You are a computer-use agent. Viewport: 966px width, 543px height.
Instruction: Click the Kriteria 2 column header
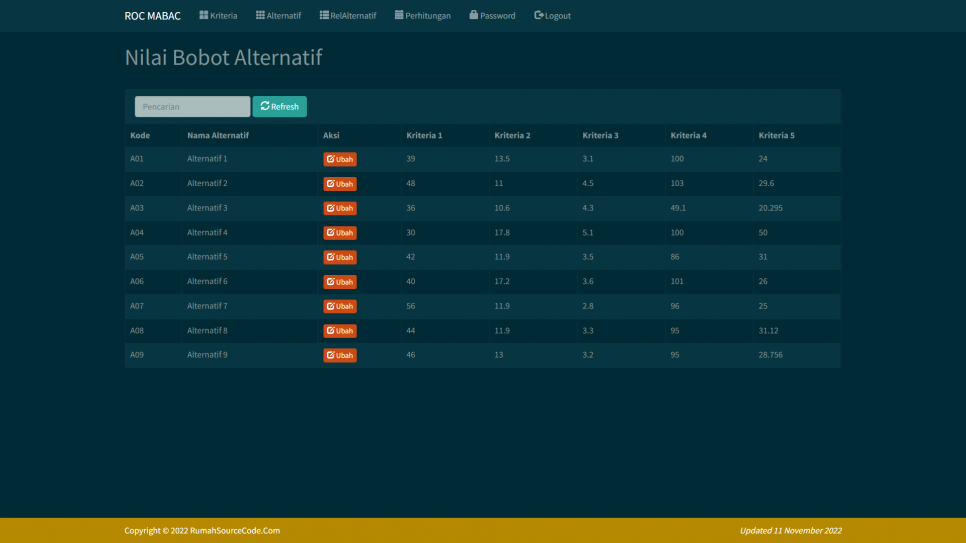click(512, 136)
